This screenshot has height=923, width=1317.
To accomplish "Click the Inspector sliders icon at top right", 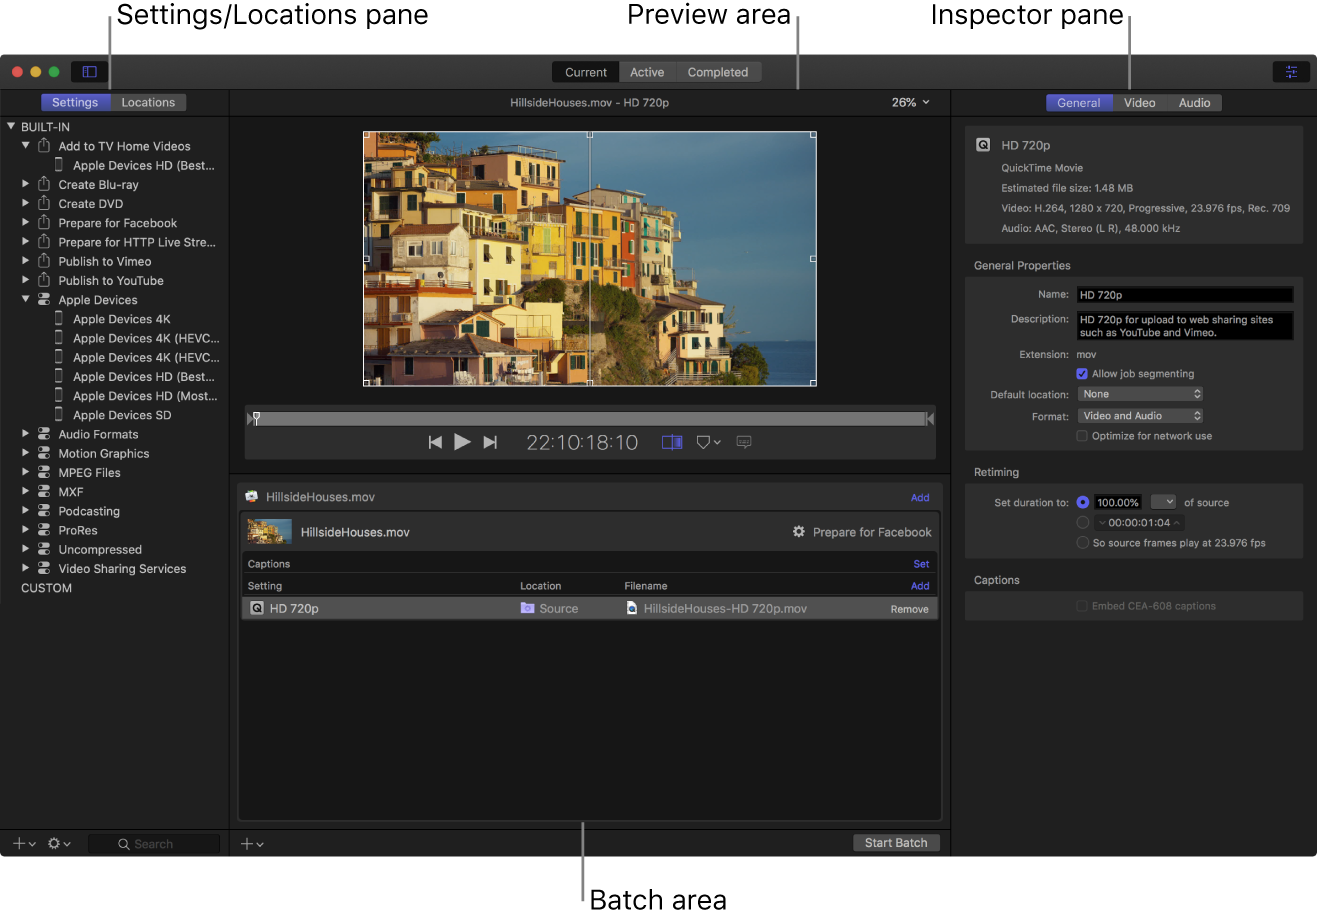I will click(1291, 72).
